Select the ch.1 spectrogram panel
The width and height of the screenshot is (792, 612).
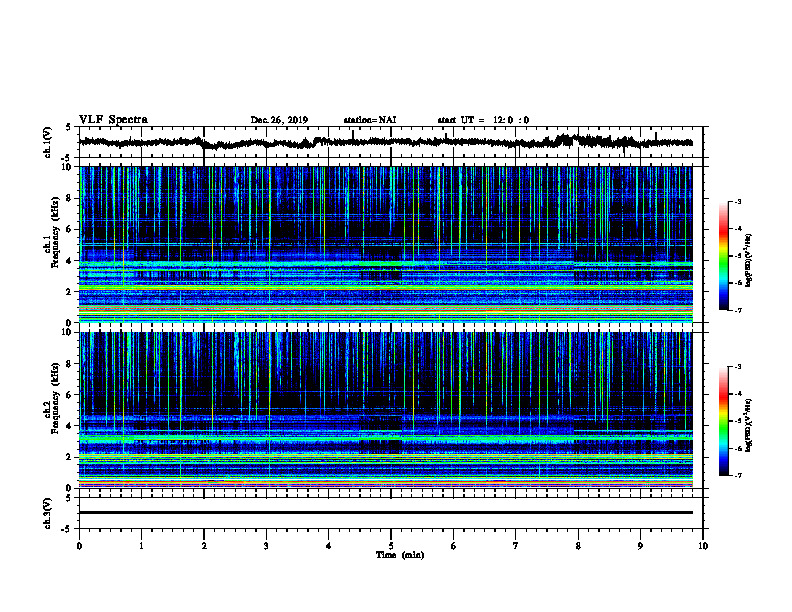point(386,244)
